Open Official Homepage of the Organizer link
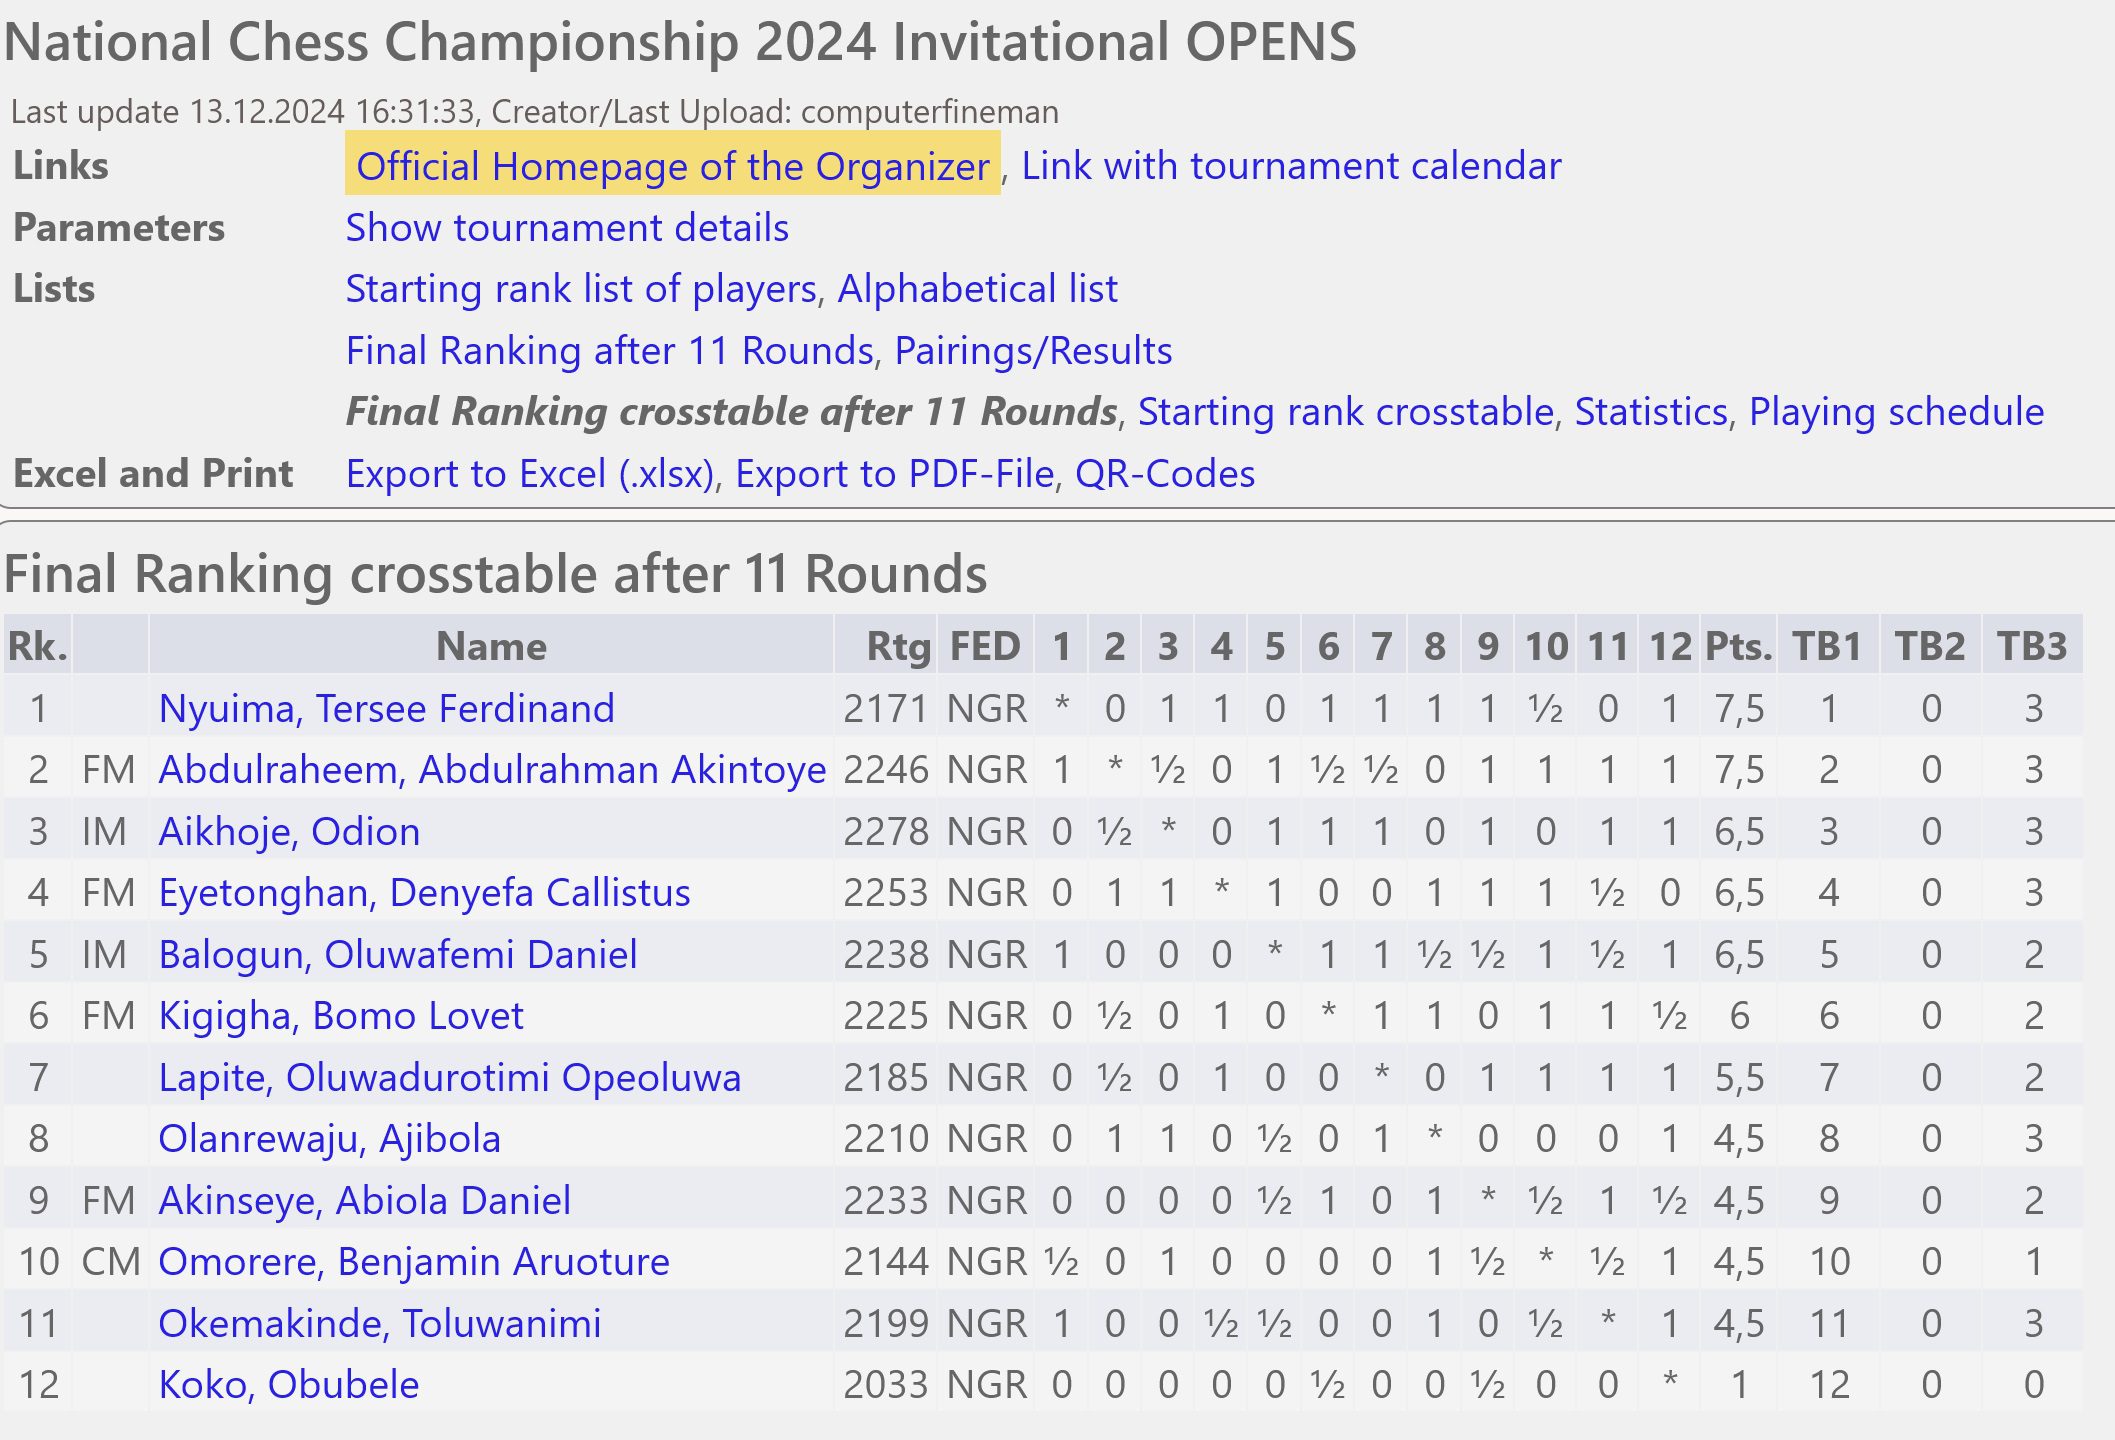The height and width of the screenshot is (1440, 2115). point(672,166)
